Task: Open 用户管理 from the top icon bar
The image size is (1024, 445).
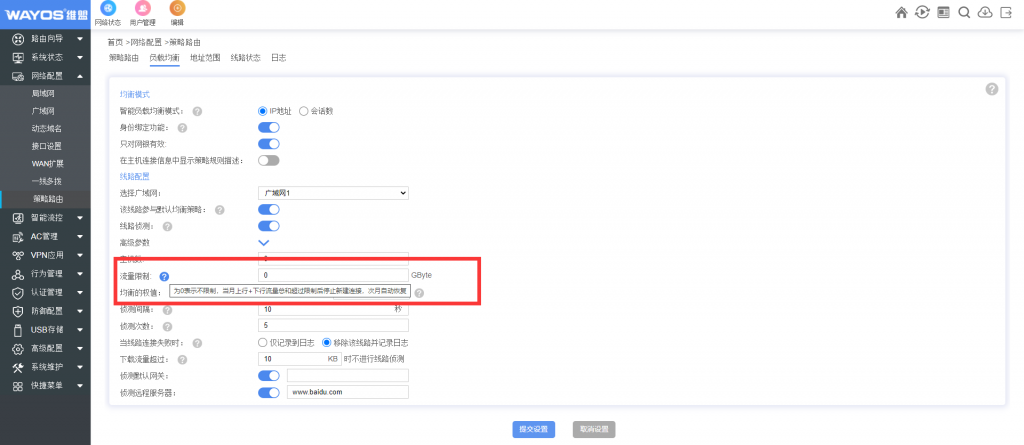Action: [142, 12]
